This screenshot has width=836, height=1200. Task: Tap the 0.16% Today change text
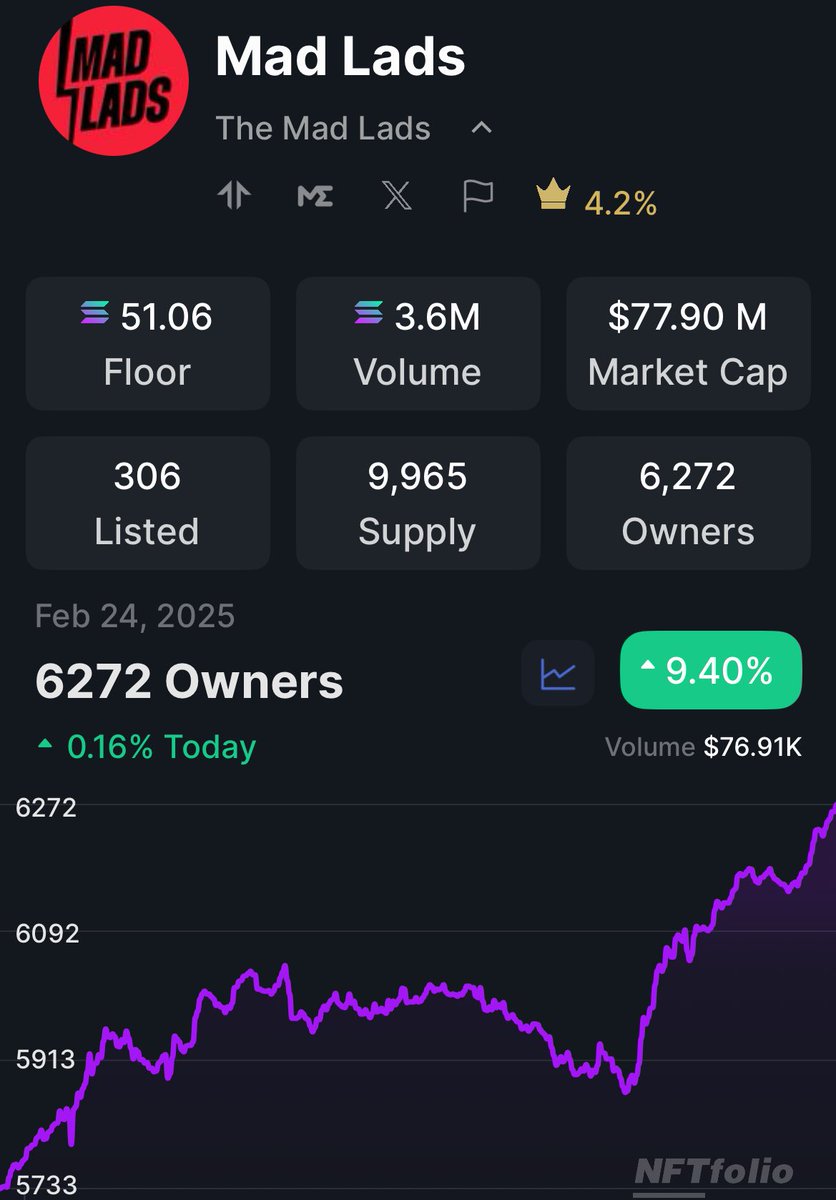pyautogui.click(x=161, y=747)
